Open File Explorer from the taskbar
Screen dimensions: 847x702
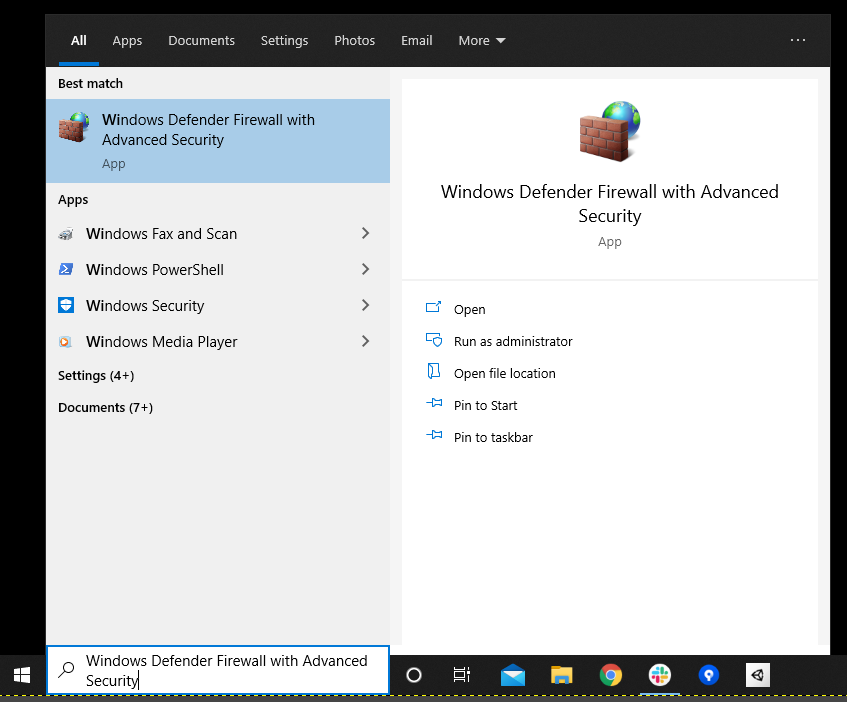(562, 675)
